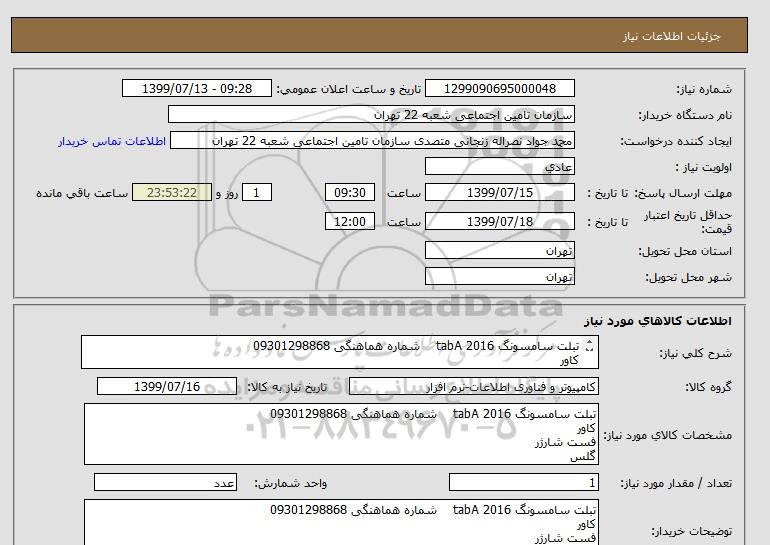This screenshot has height=545, width=770.
Task: Click the شماره نیاز field 1299090695000048
Action: 499,89
